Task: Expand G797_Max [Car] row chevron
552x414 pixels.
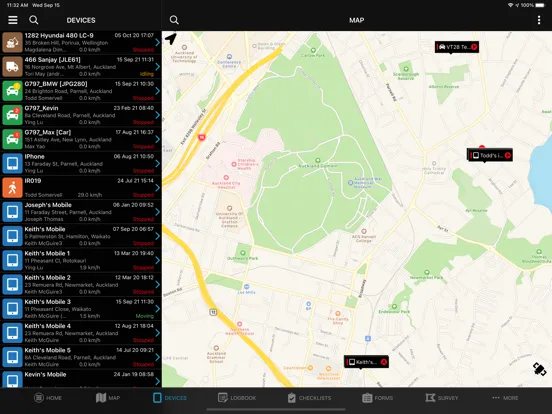Action: point(157,140)
